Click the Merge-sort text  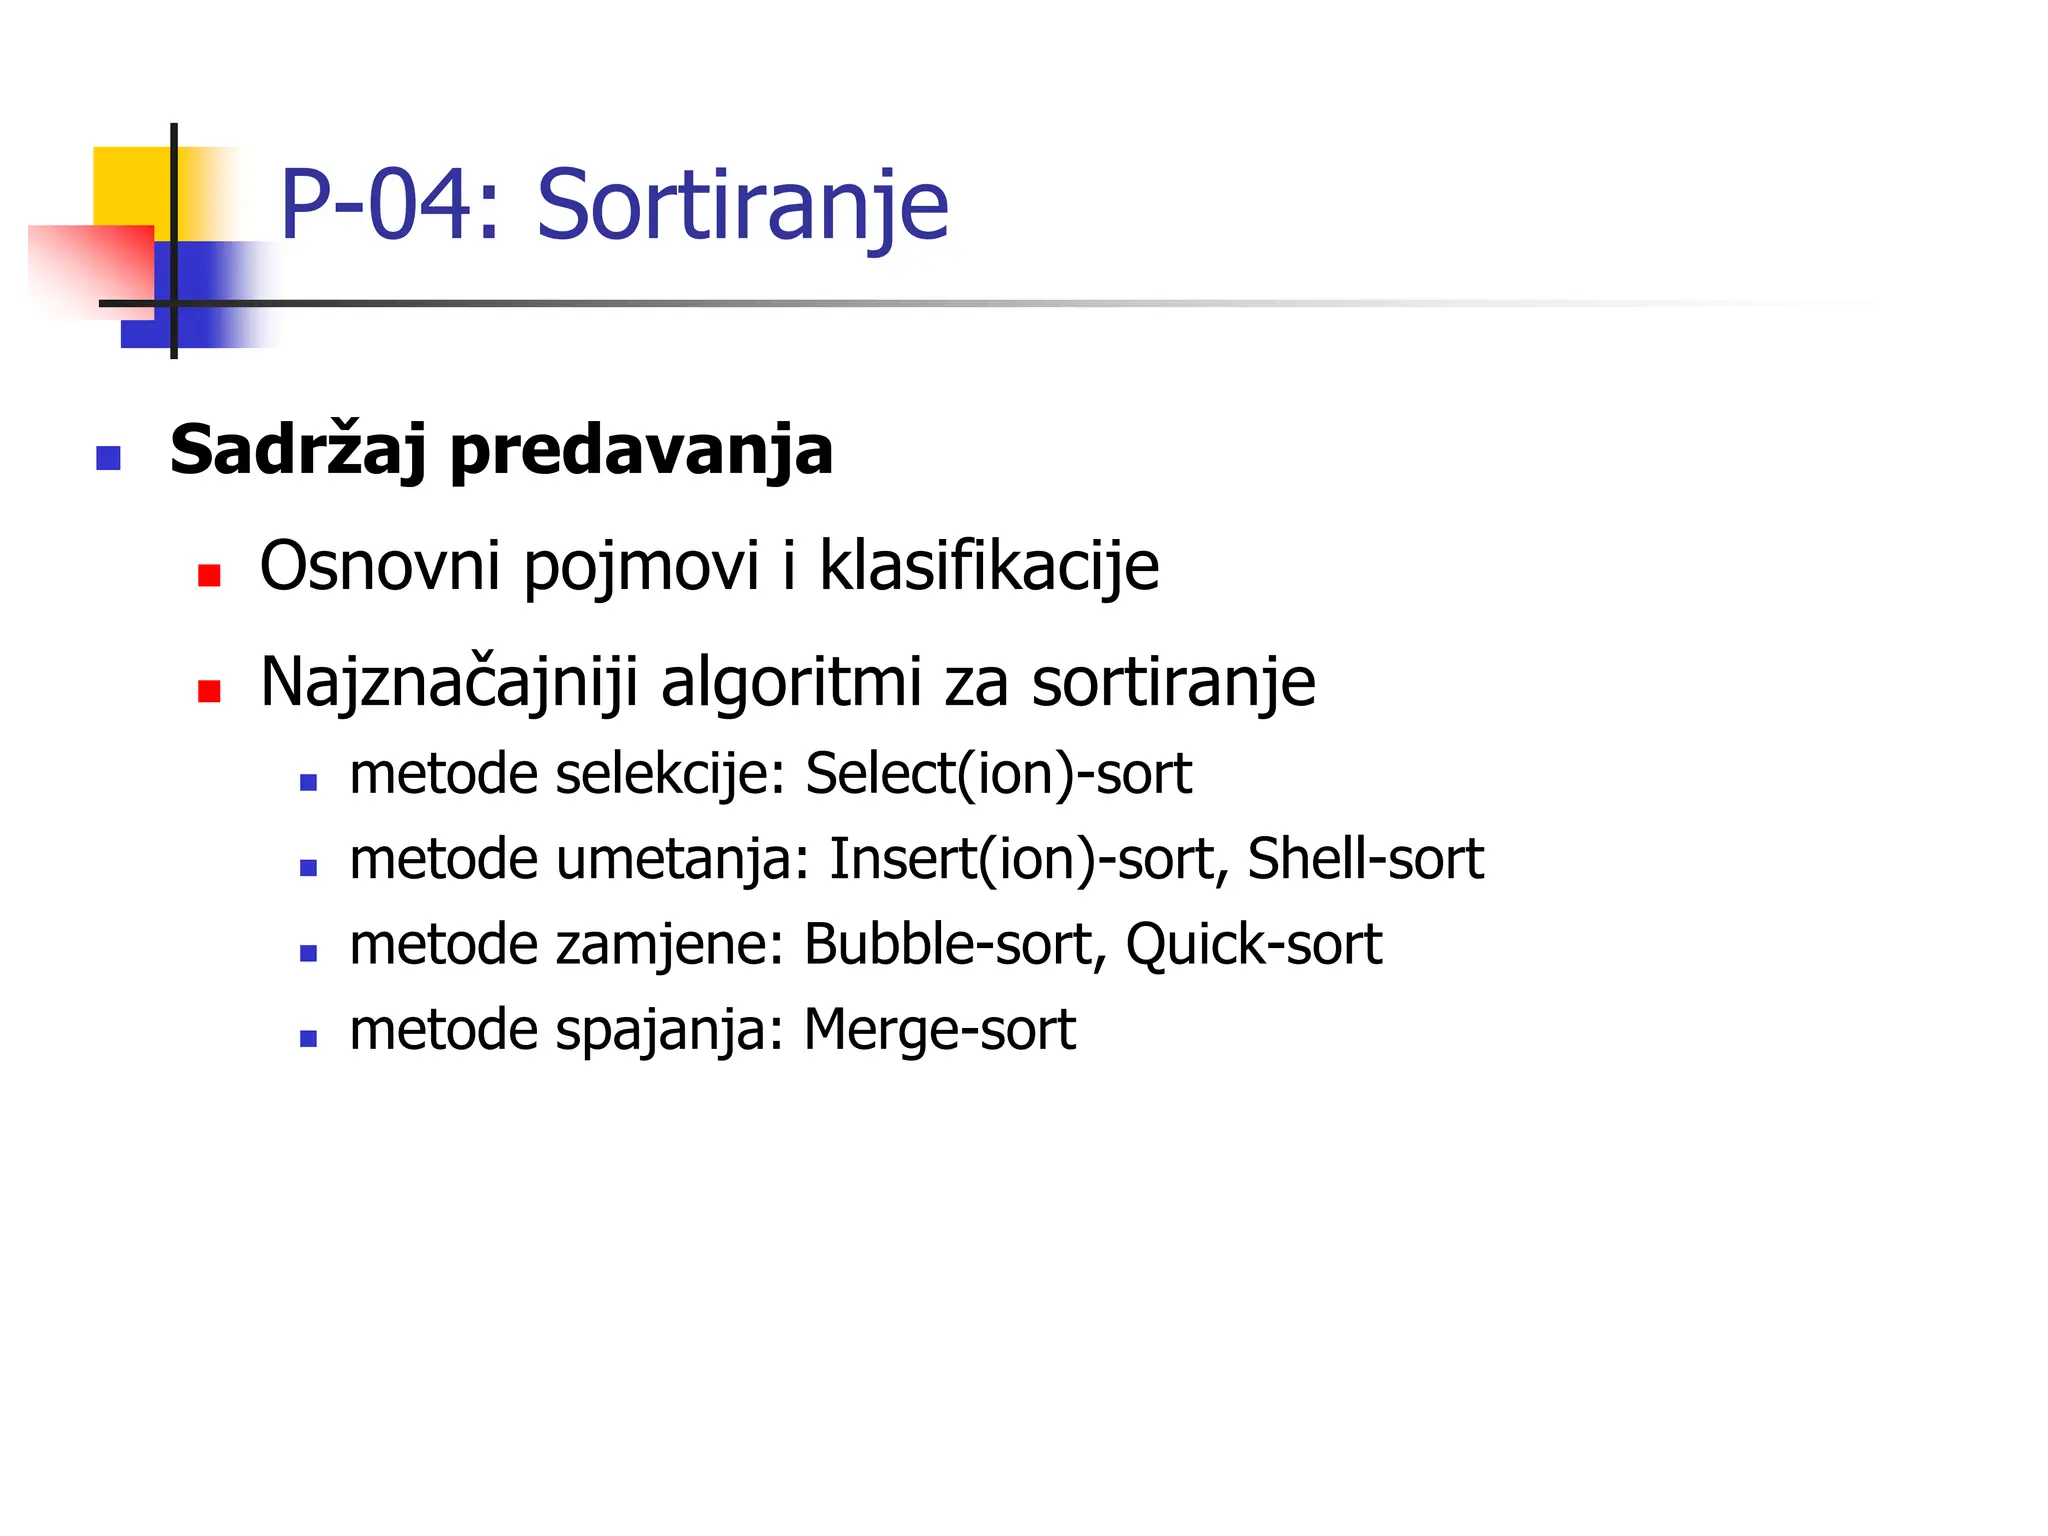(939, 1031)
